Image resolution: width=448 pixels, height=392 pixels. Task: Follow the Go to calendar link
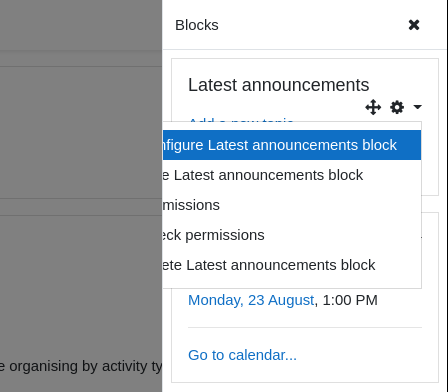[x=242, y=355]
